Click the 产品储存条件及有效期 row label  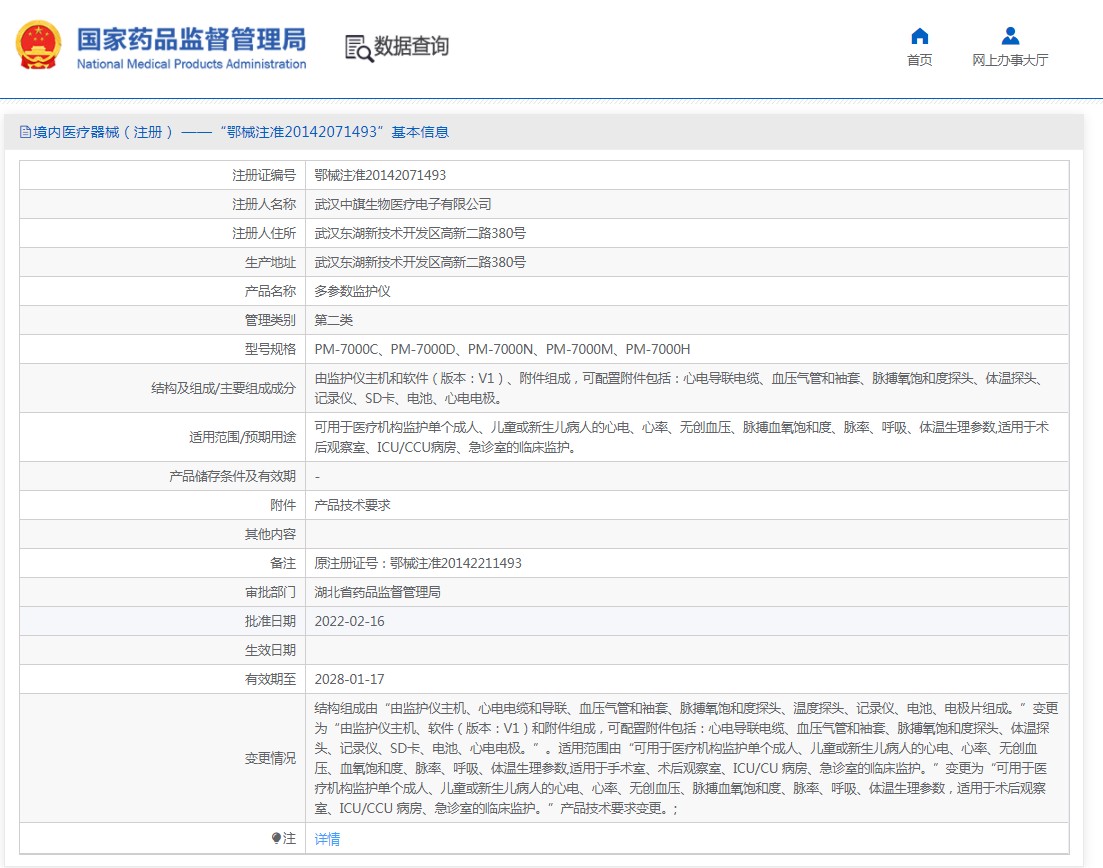(x=232, y=476)
